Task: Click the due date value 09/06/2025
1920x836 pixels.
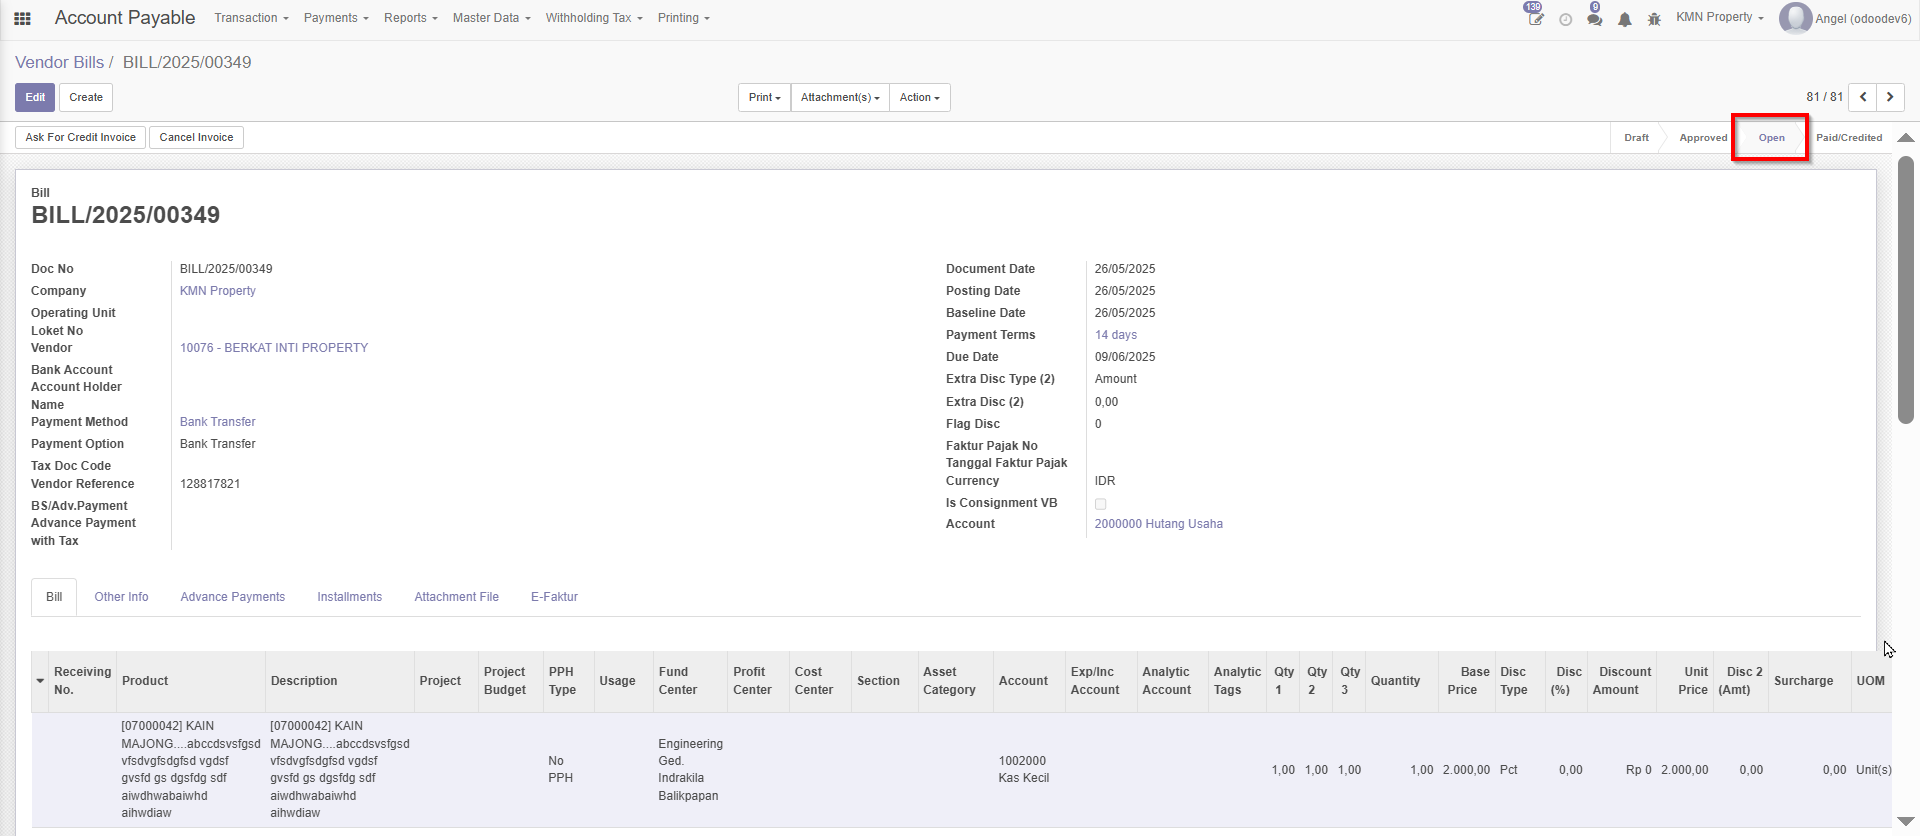Action: point(1125,357)
